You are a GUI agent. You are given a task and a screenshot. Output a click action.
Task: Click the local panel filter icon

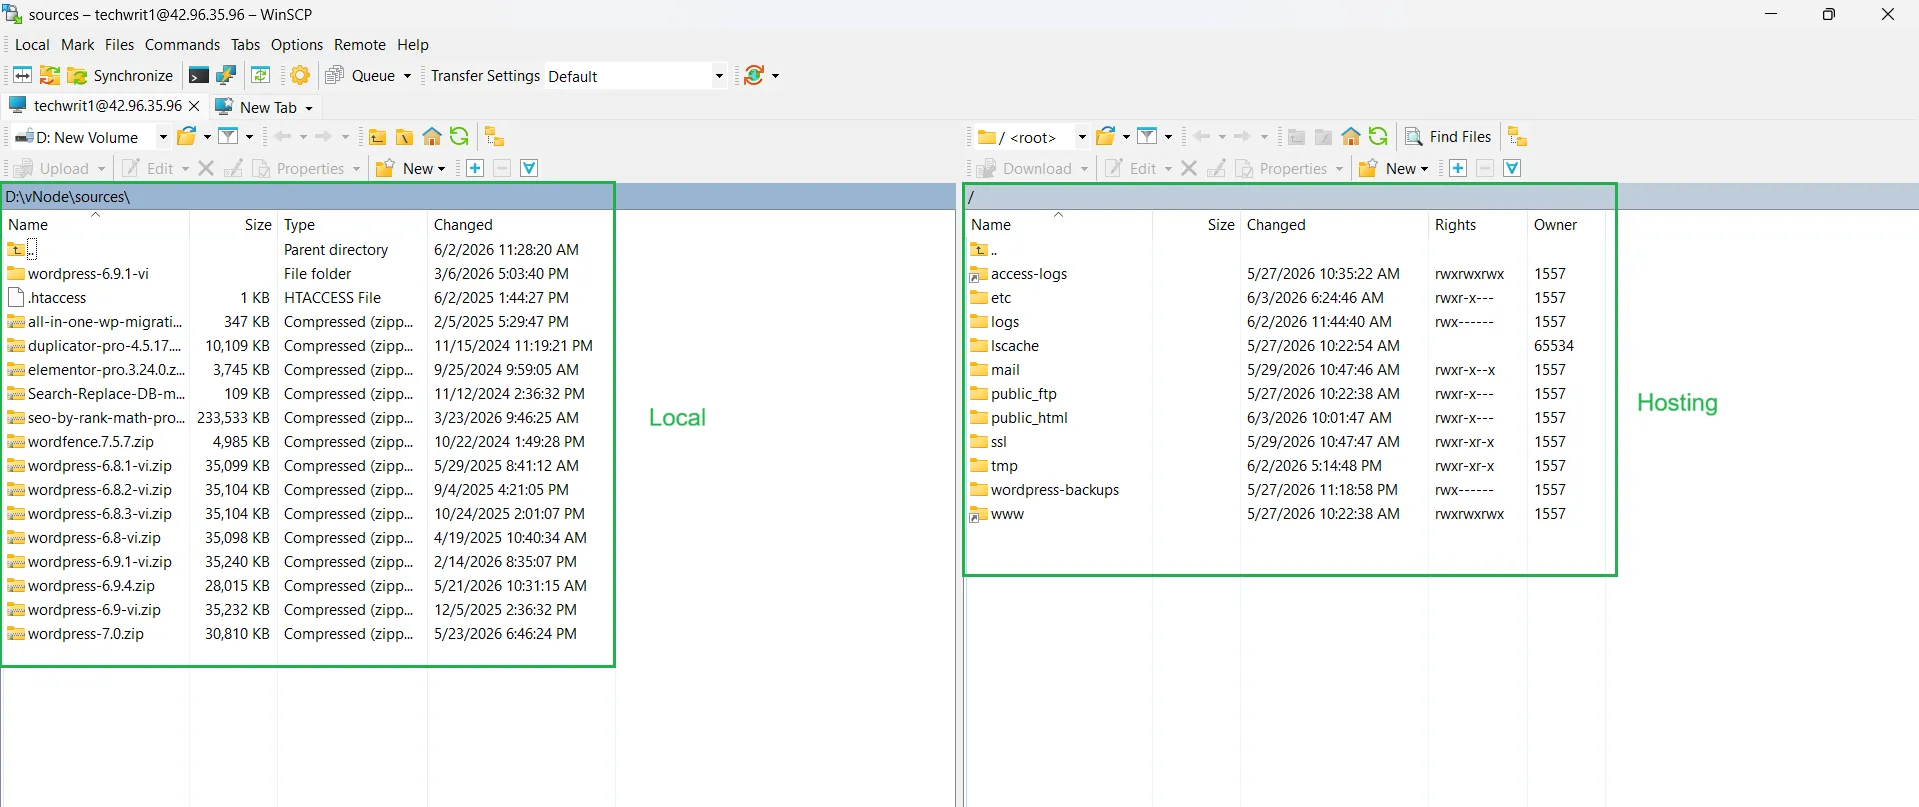click(x=228, y=137)
